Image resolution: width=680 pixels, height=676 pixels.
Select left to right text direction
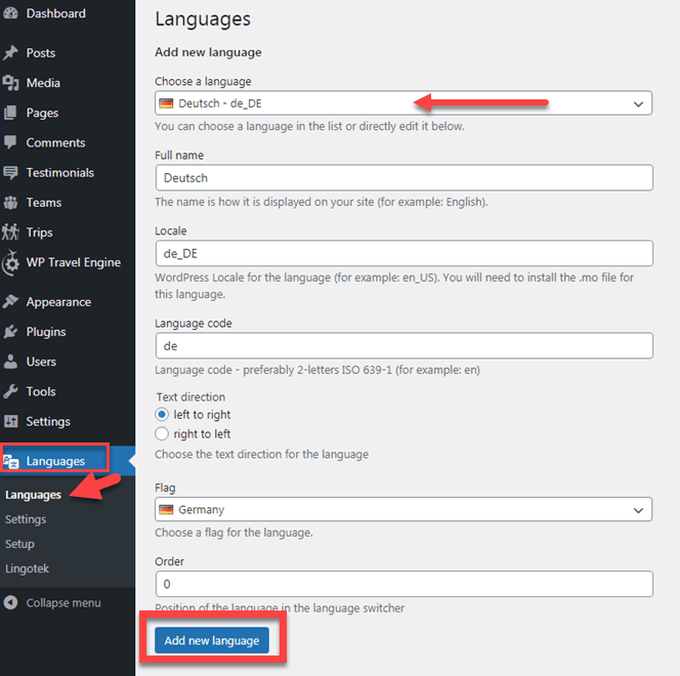(162, 415)
